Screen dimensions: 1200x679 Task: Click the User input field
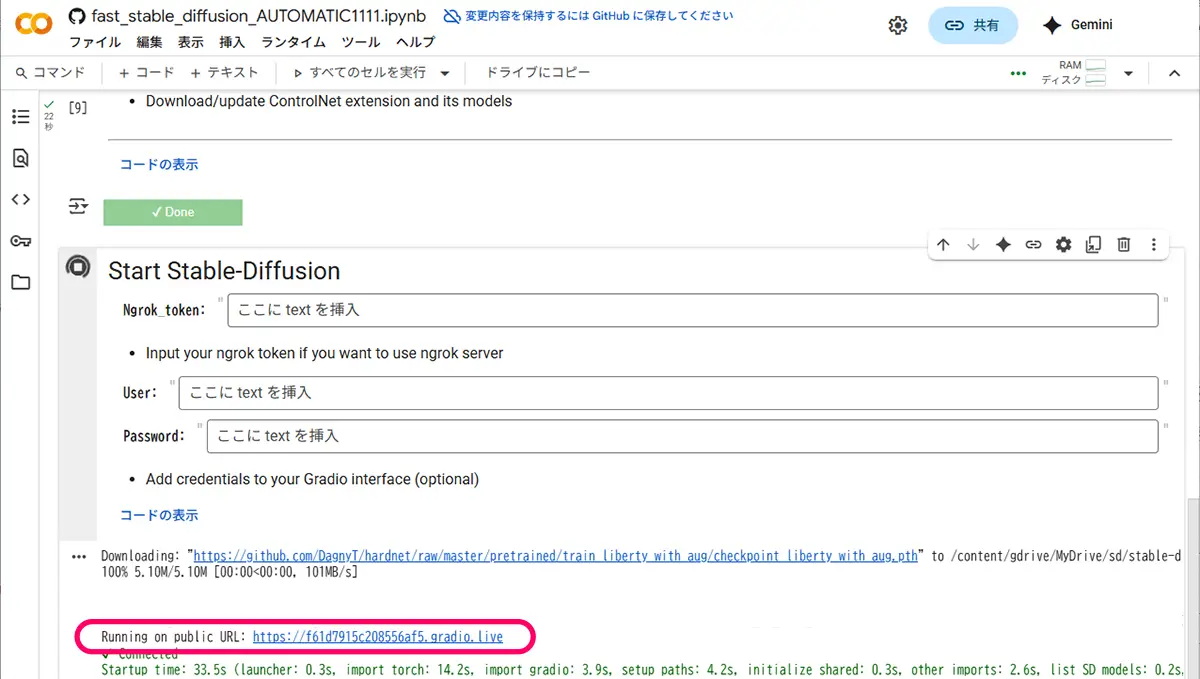point(668,393)
